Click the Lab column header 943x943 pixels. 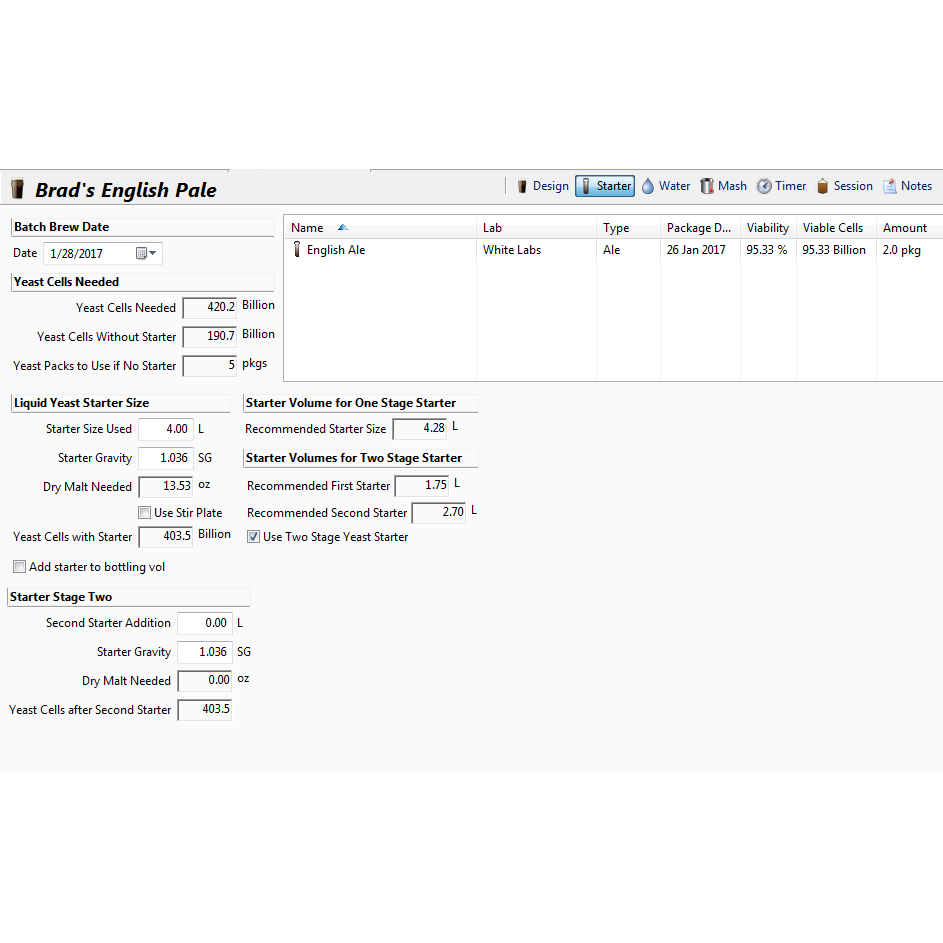click(x=493, y=228)
